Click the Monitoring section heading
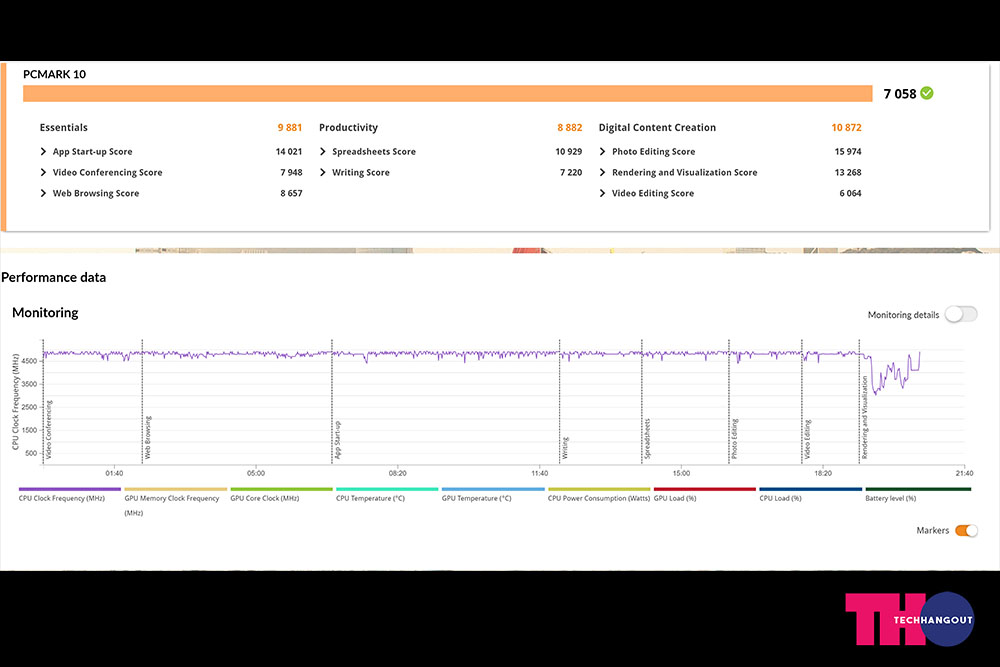The image size is (1000, 667). click(x=45, y=312)
